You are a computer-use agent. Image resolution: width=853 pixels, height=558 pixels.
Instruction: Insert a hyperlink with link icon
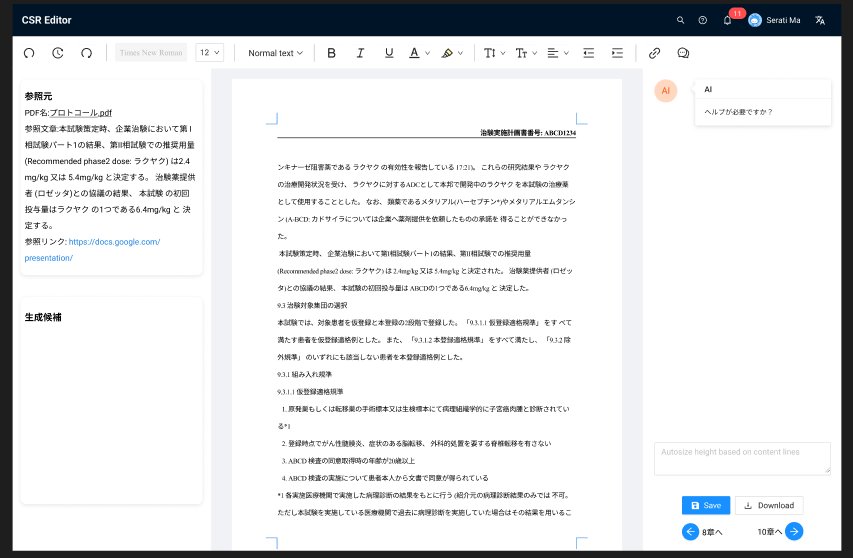click(654, 53)
